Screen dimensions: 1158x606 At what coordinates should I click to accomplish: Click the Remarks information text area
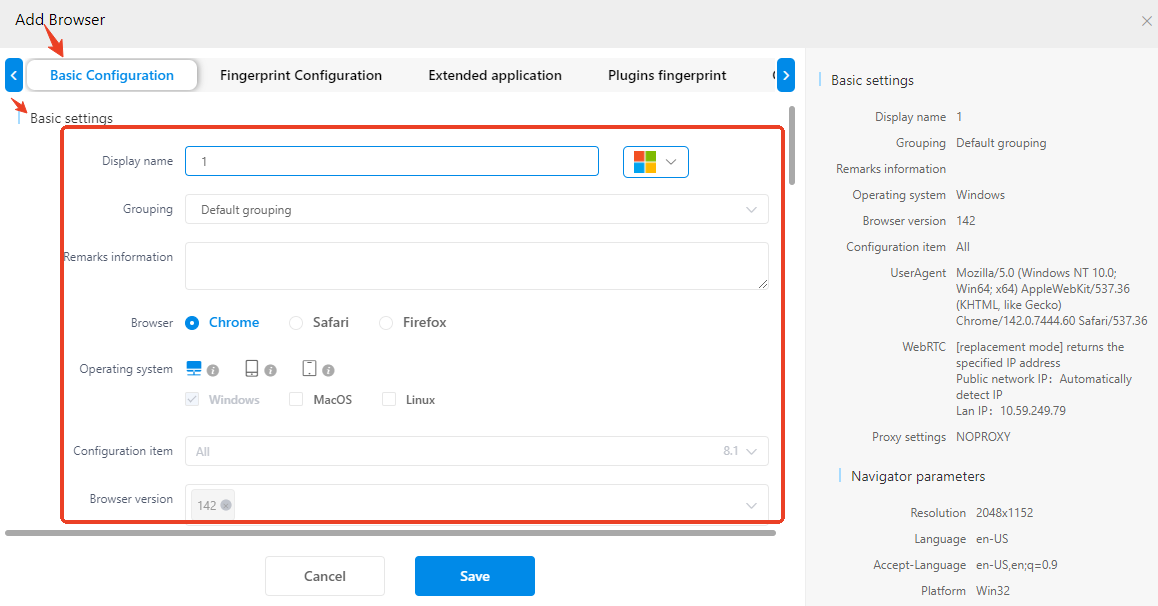[476, 266]
